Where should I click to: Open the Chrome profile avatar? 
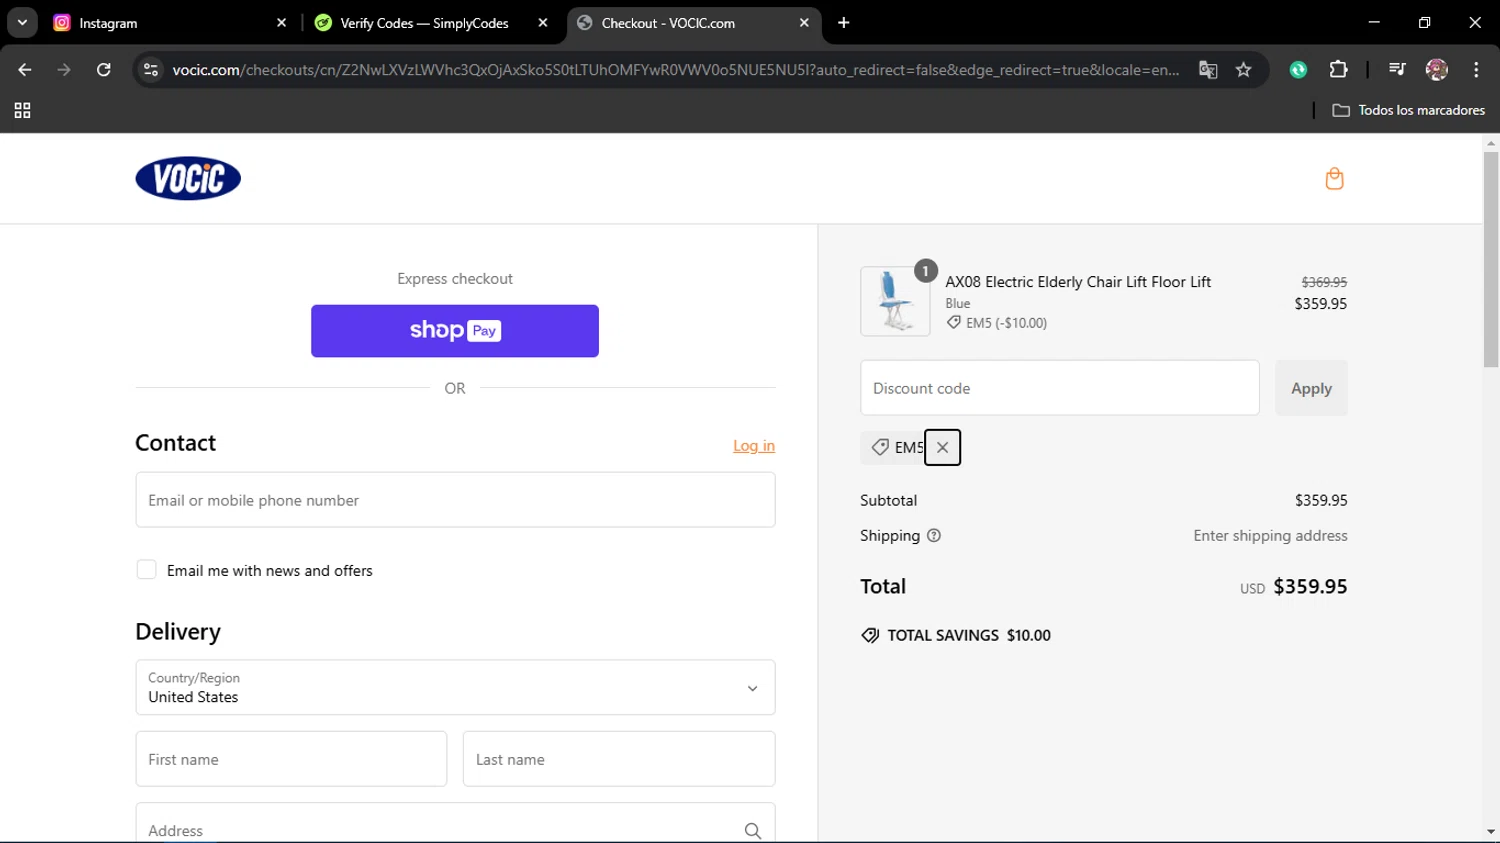[x=1437, y=70]
